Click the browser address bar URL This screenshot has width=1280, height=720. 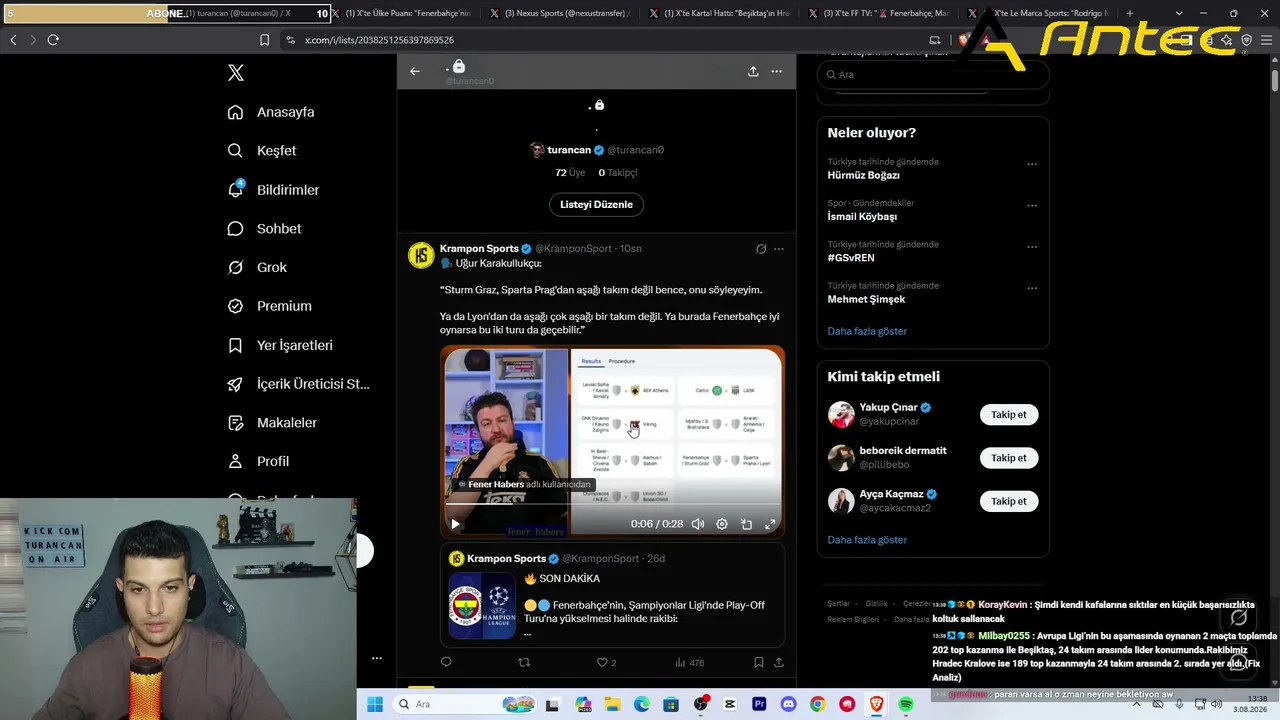click(379, 40)
